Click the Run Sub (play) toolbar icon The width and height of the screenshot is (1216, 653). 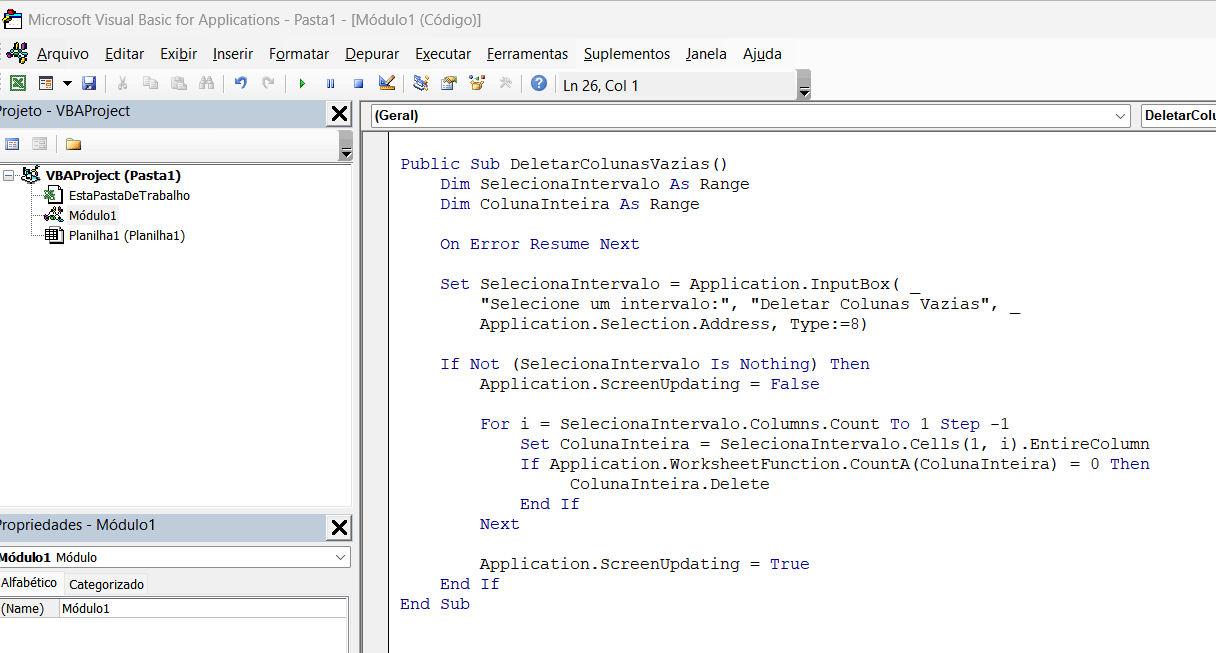302,84
